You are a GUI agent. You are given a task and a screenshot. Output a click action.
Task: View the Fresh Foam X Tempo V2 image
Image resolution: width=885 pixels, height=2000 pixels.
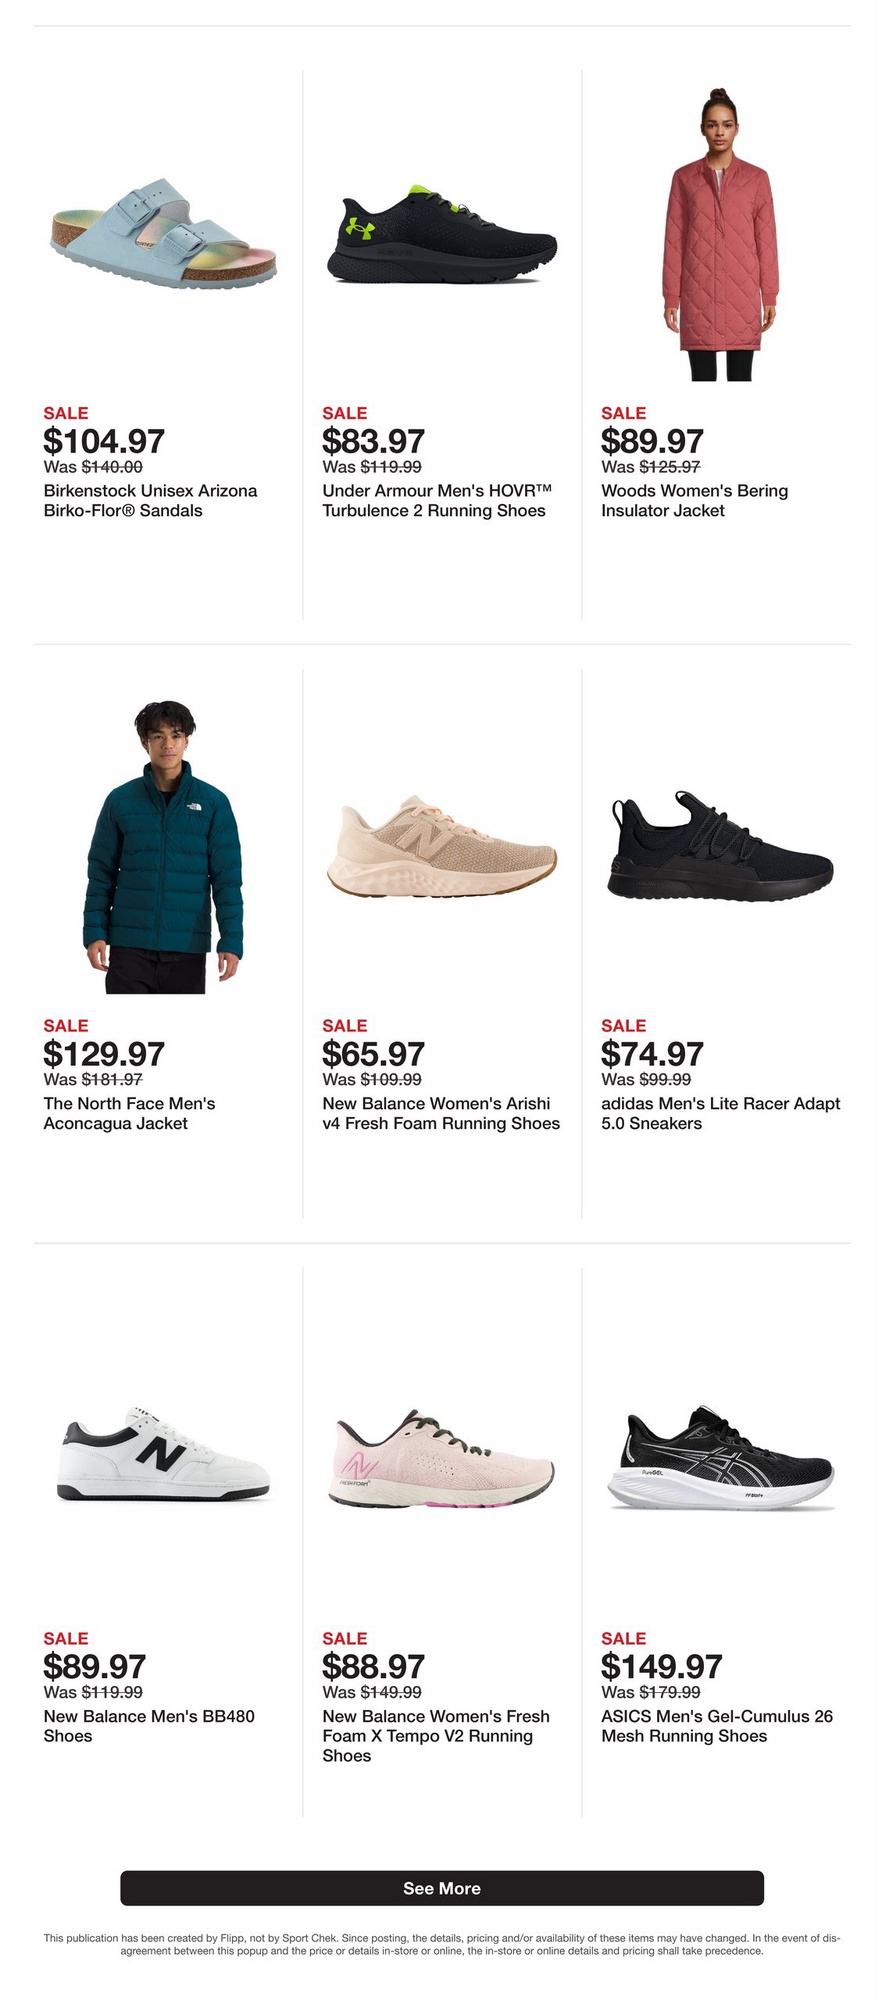coord(442,1459)
